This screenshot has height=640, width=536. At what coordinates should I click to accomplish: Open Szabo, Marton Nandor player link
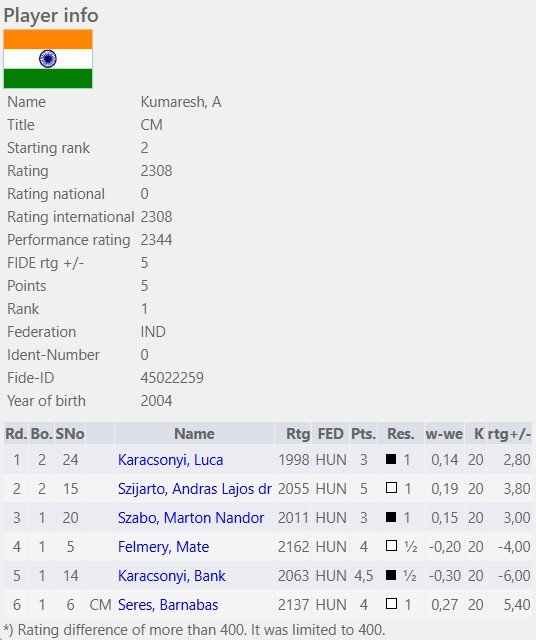(x=191, y=518)
